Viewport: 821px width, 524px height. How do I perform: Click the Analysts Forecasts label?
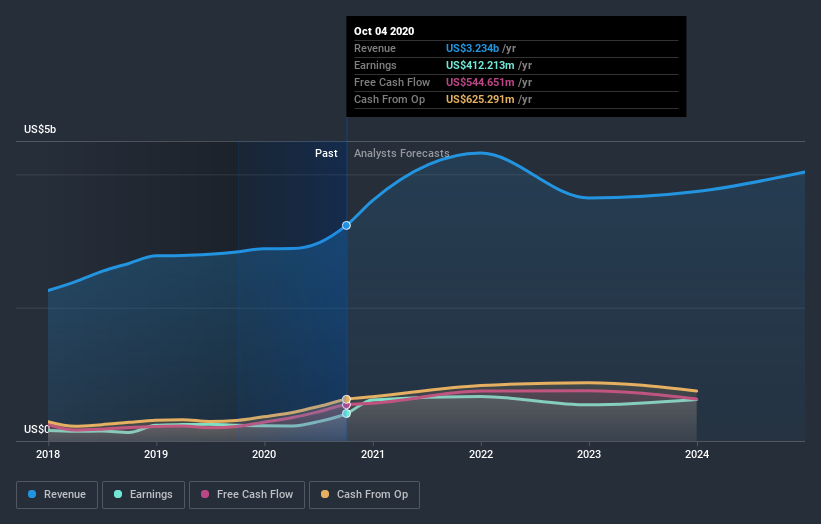click(402, 153)
